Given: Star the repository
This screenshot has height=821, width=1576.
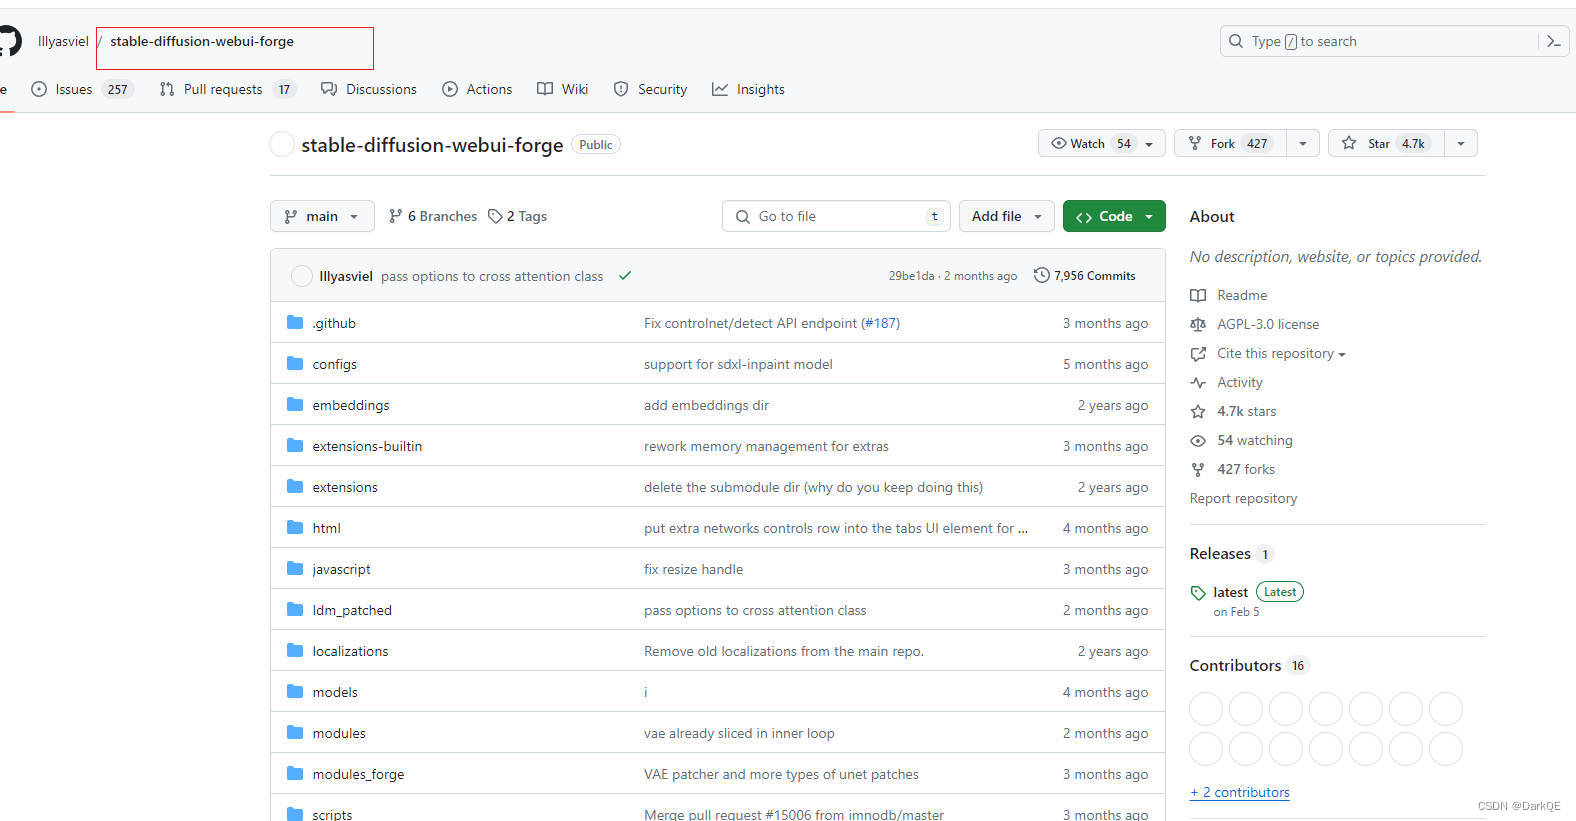Looking at the screenshot, I should [1386, 144].
